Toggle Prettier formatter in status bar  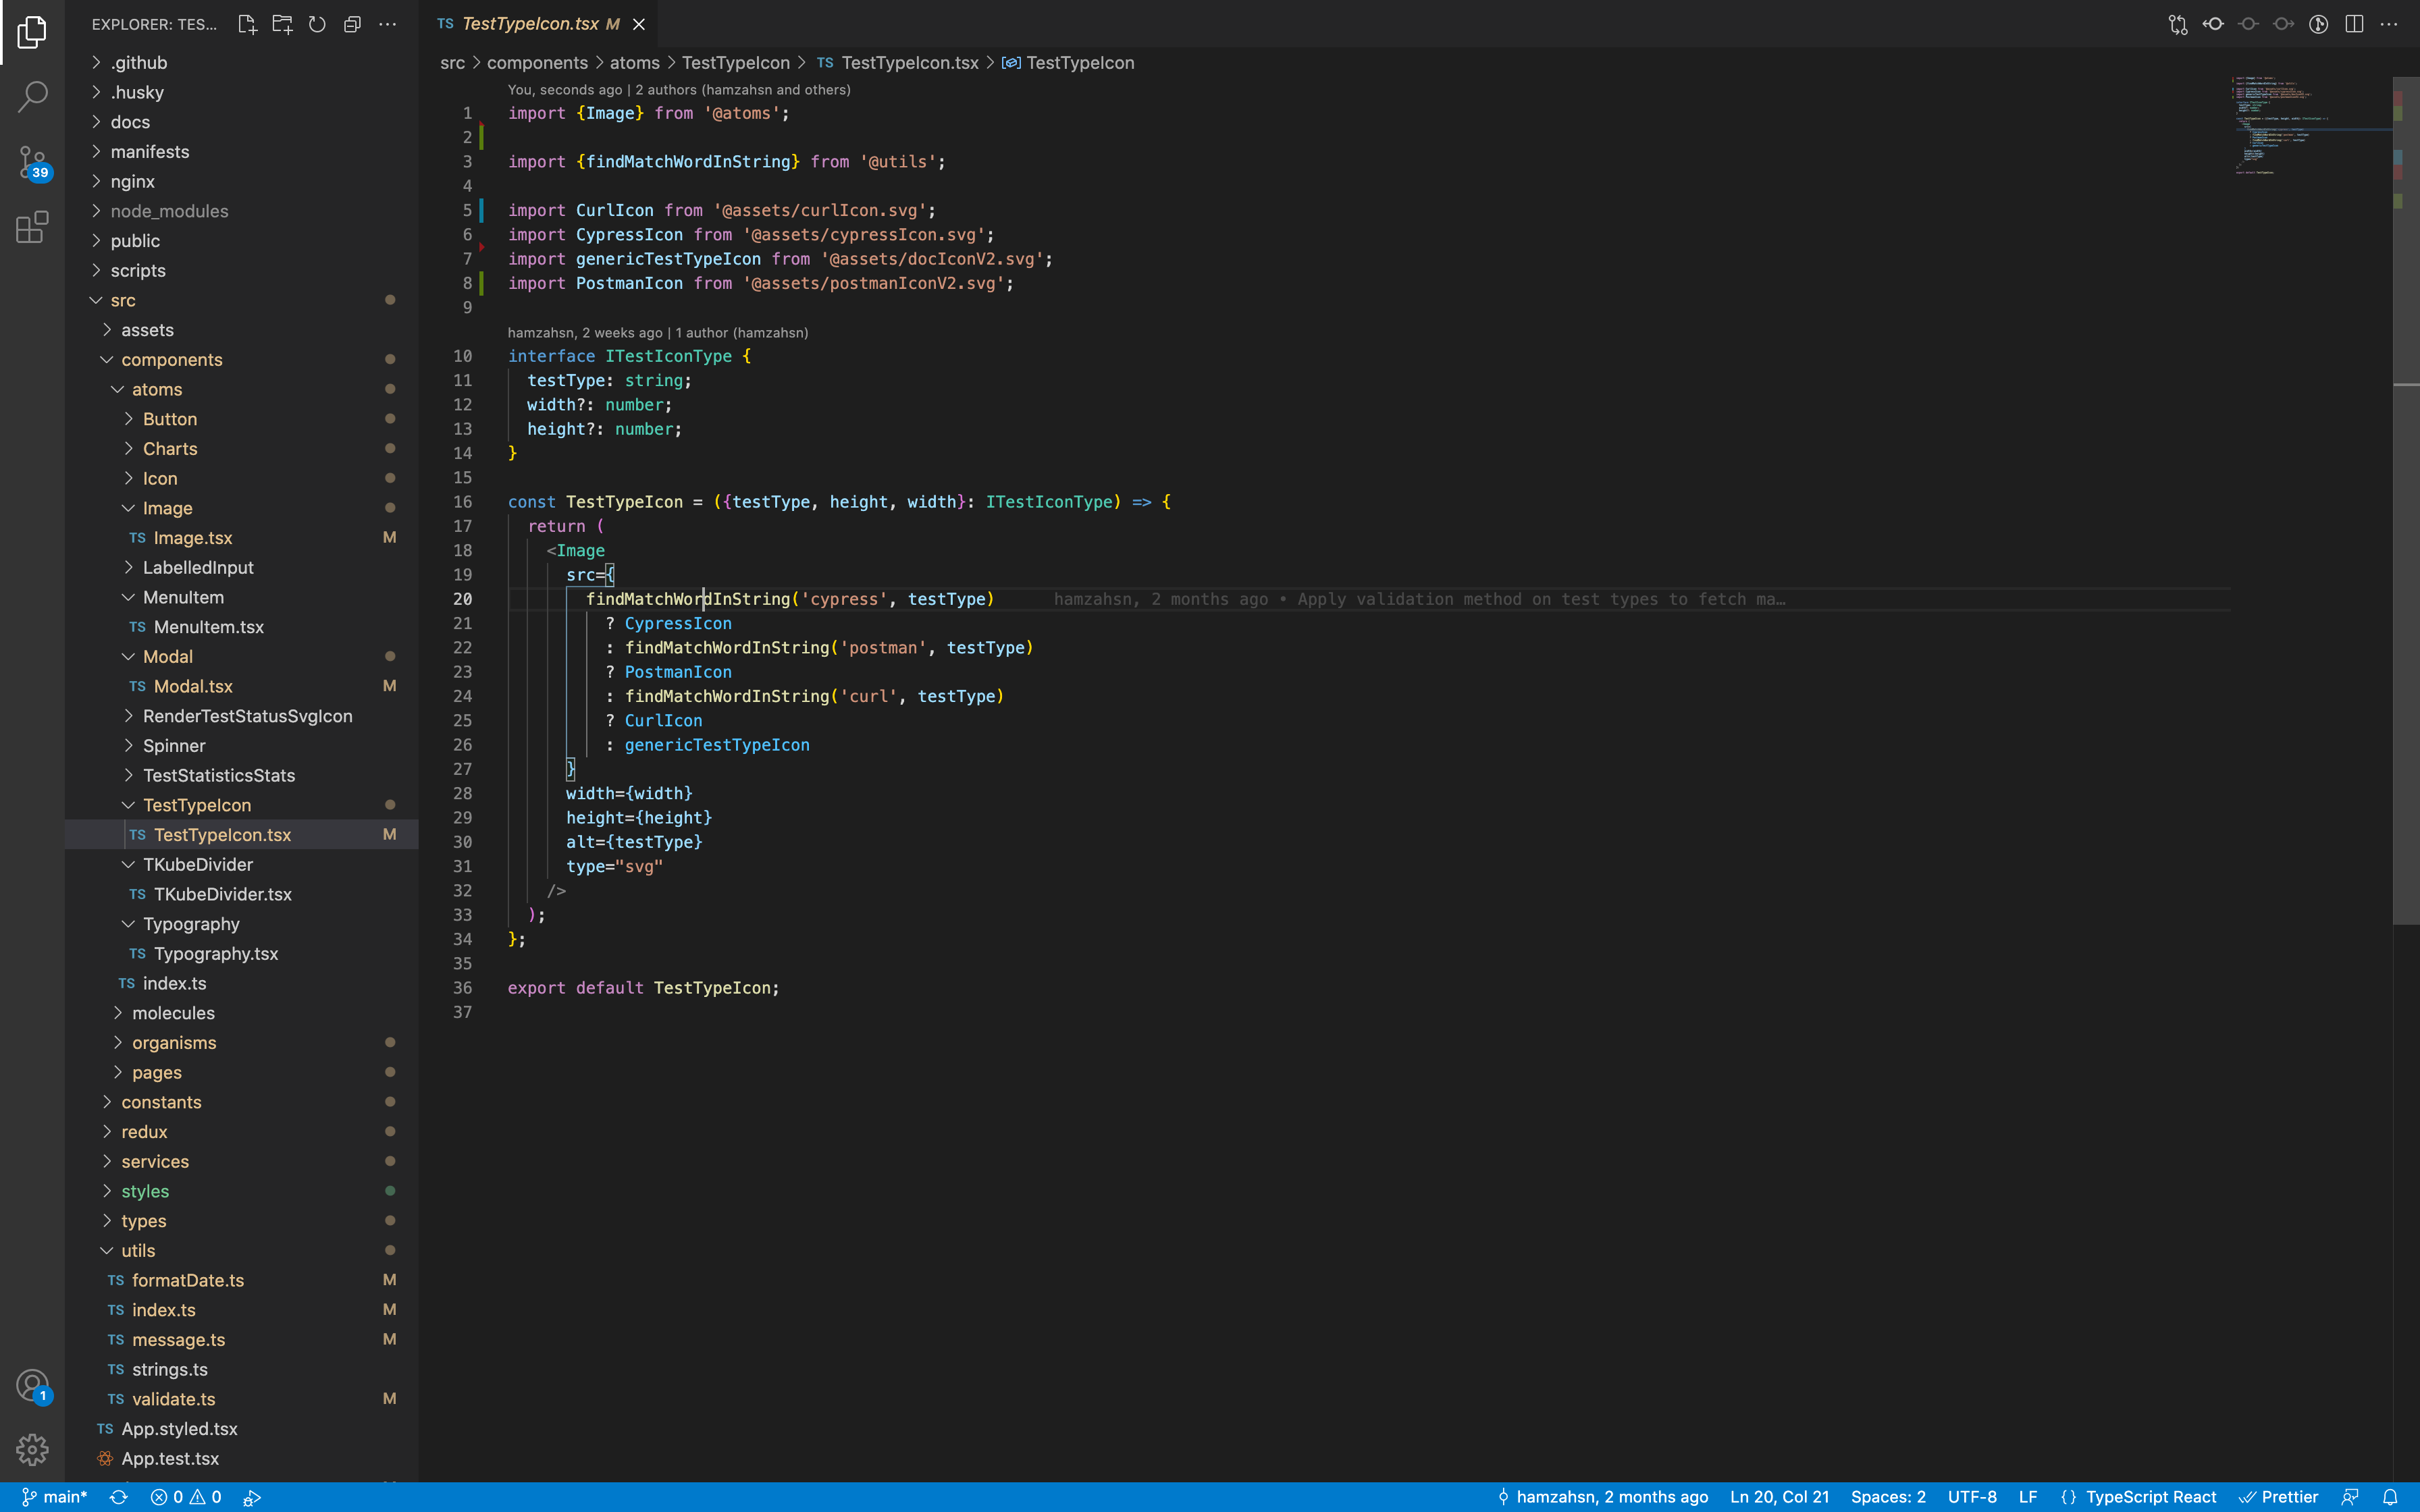[x=2279, y=1497]
